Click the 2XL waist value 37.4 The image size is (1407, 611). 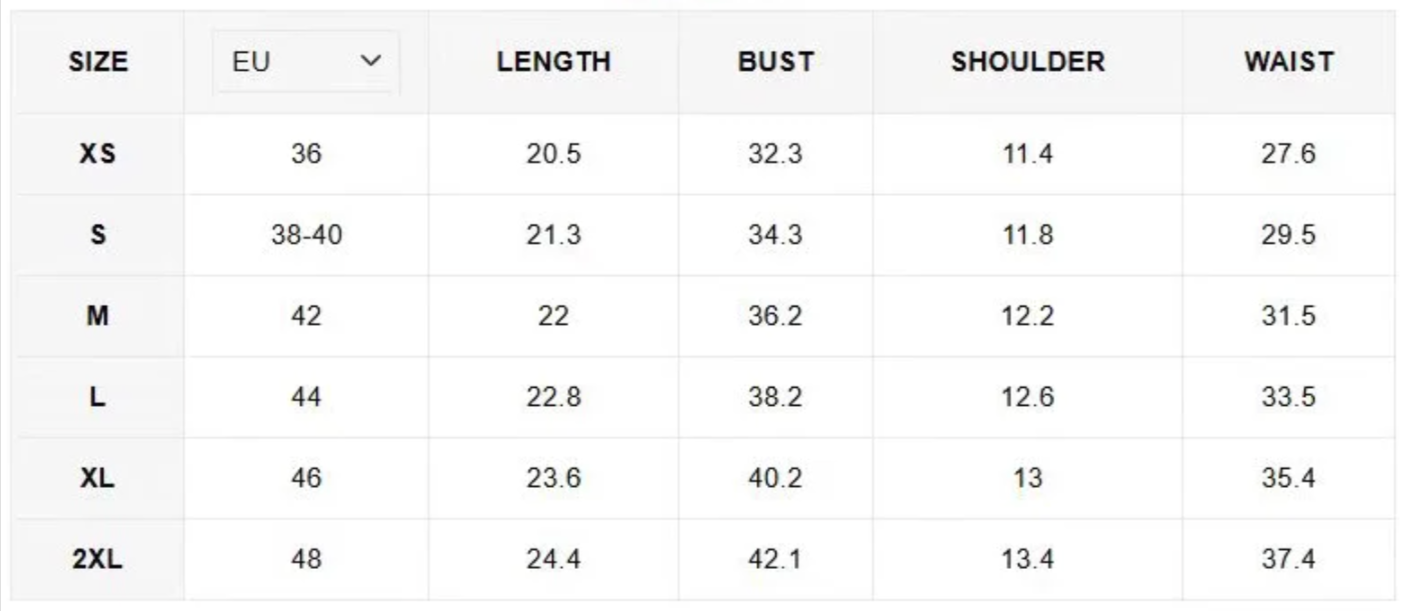pos(1288,559)
